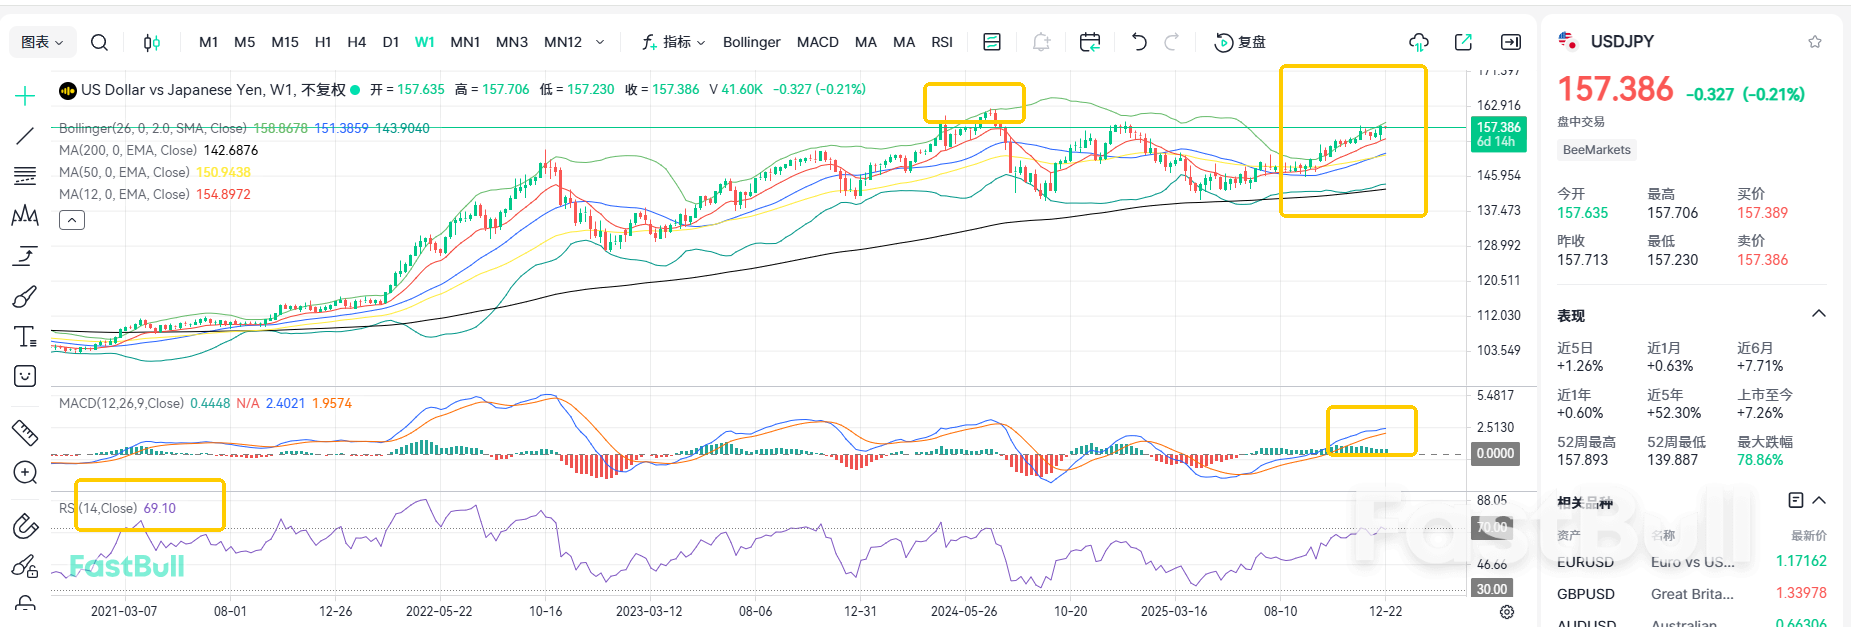Switch to the H4 timeframe
This screenshot has width=1851, height=627.
click(356, 42)
